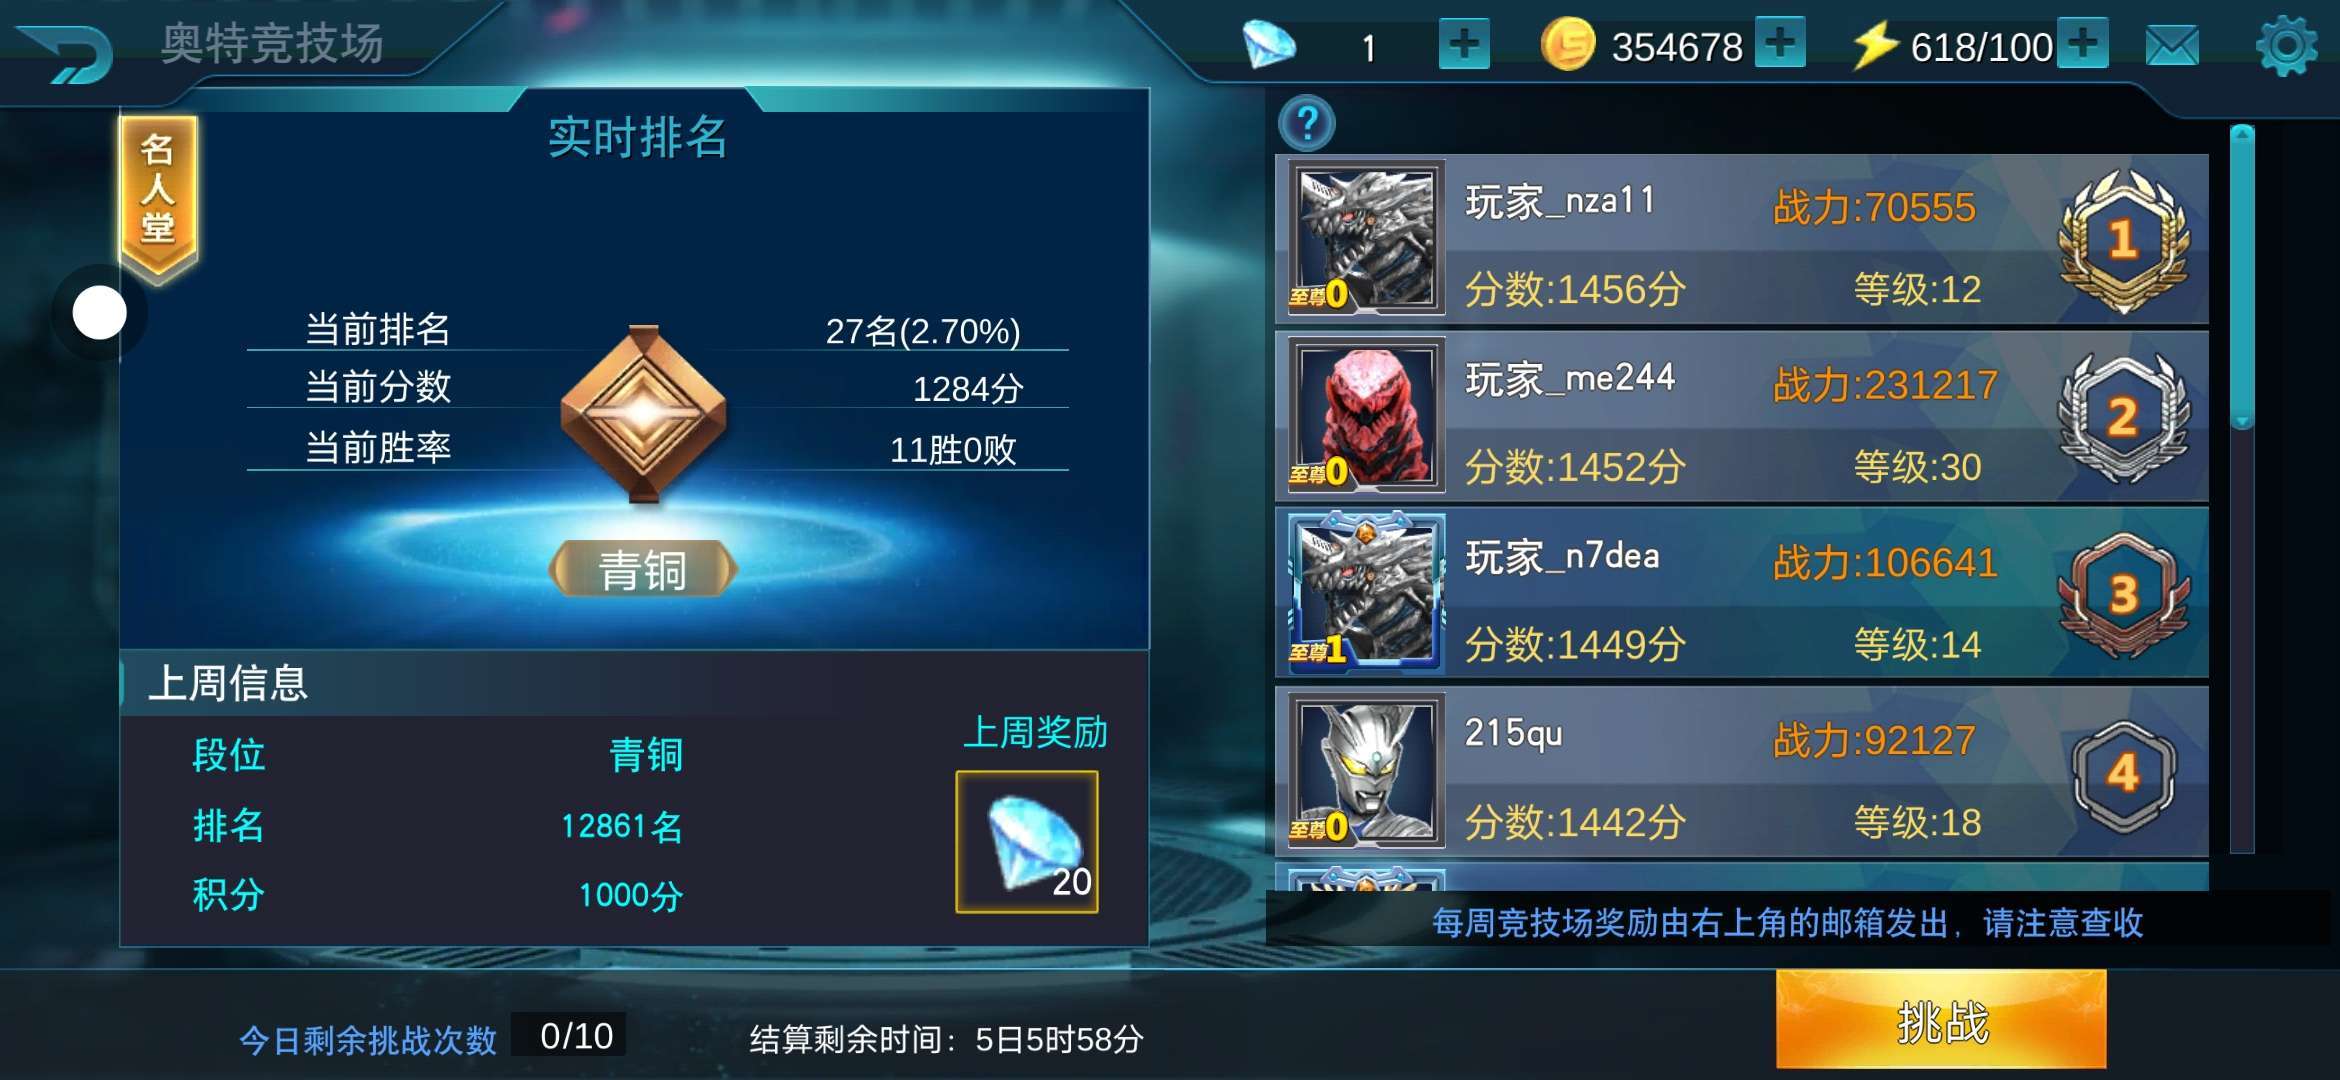Open the settings gear icon
Image resolution: width=2340 pixels, height=1080 pixels.
click(x=2286, y=46)
